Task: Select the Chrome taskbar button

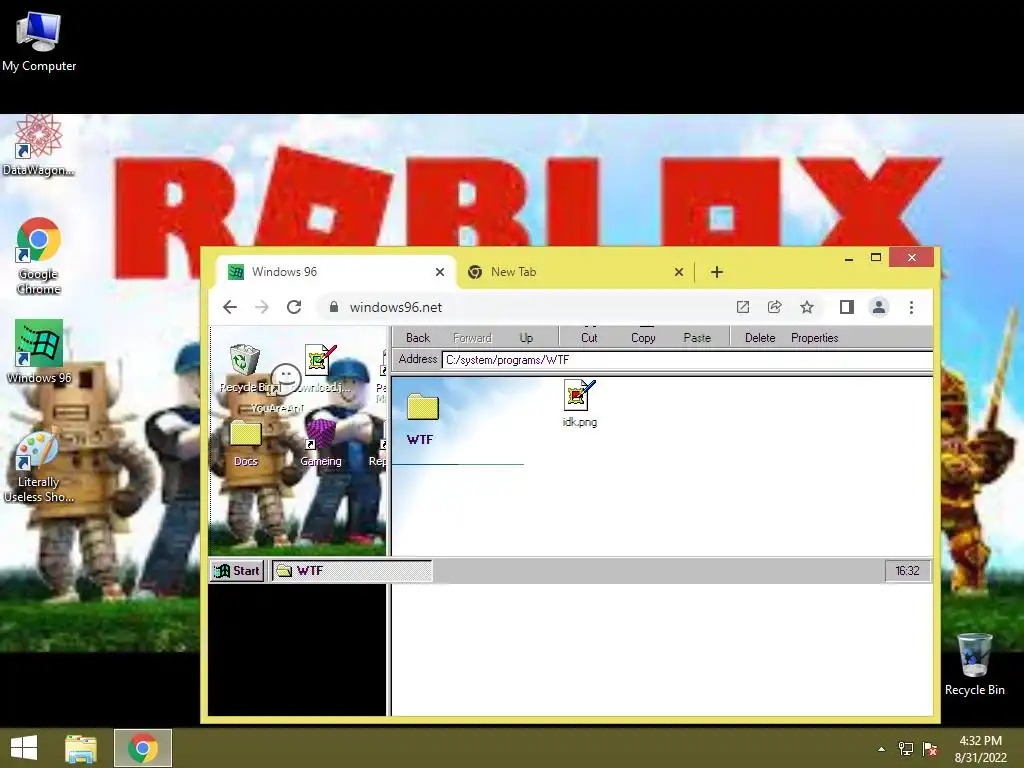Action: point(143,748)
